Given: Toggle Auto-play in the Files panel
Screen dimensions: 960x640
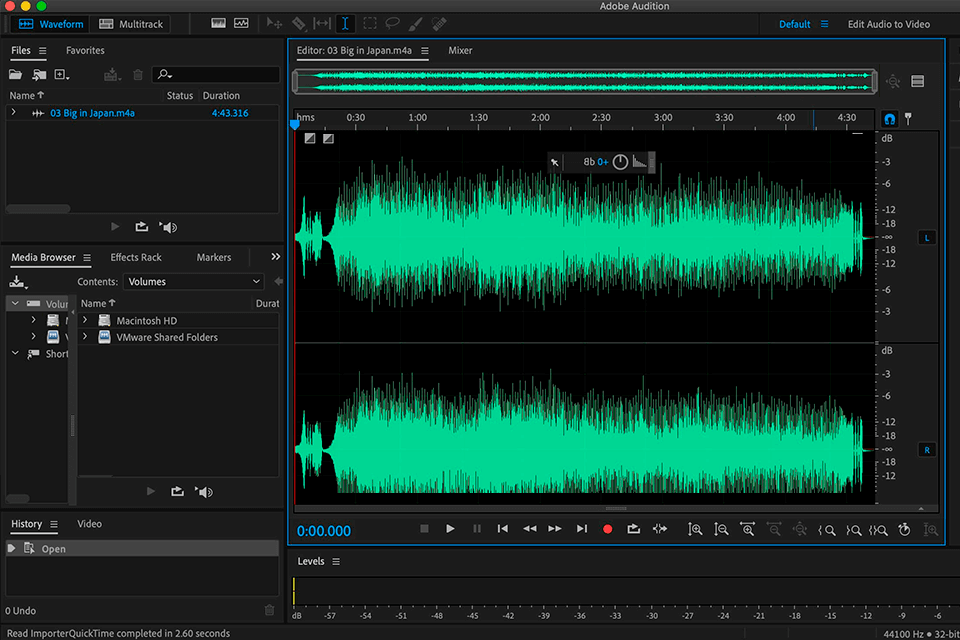Looking at the screenshot, I should (168, 227).
